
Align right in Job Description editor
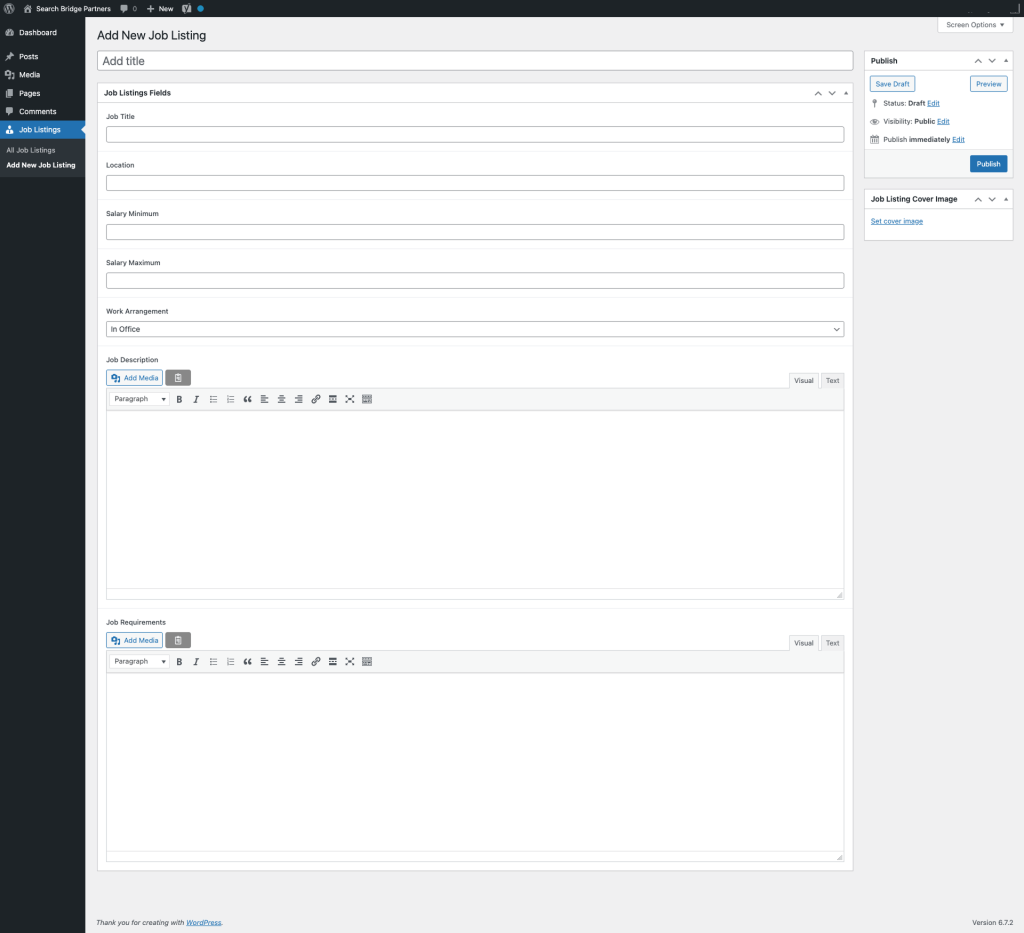(x=298, y=399)
